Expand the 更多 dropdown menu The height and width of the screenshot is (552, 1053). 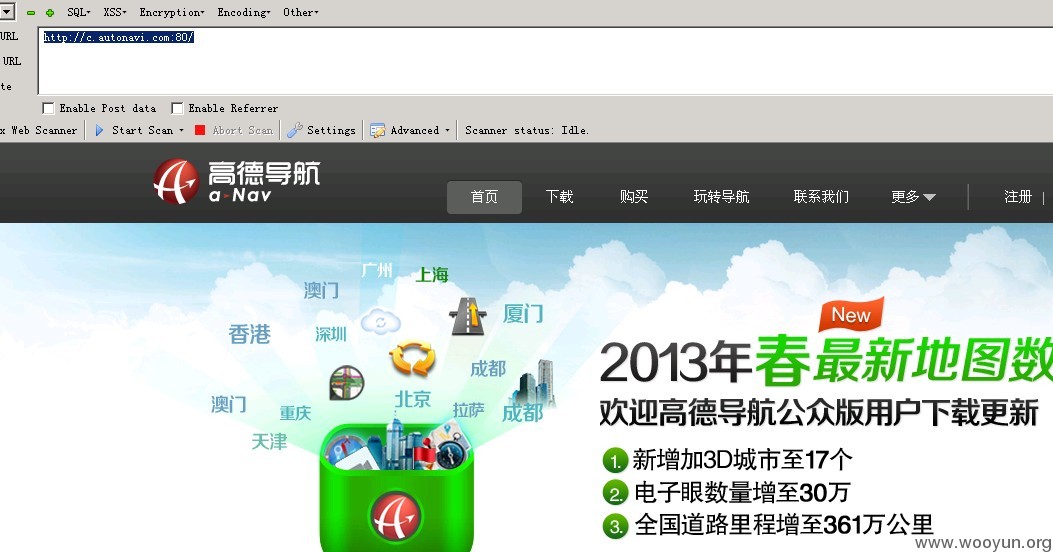913,197
